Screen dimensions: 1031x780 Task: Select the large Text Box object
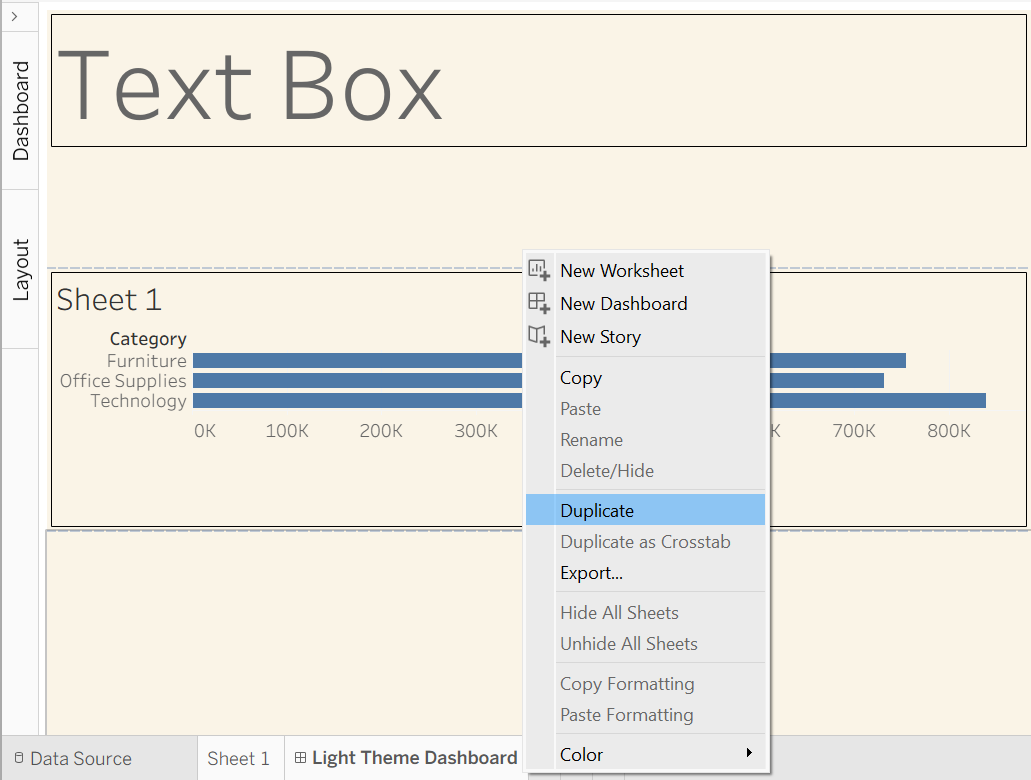[250, 83]
